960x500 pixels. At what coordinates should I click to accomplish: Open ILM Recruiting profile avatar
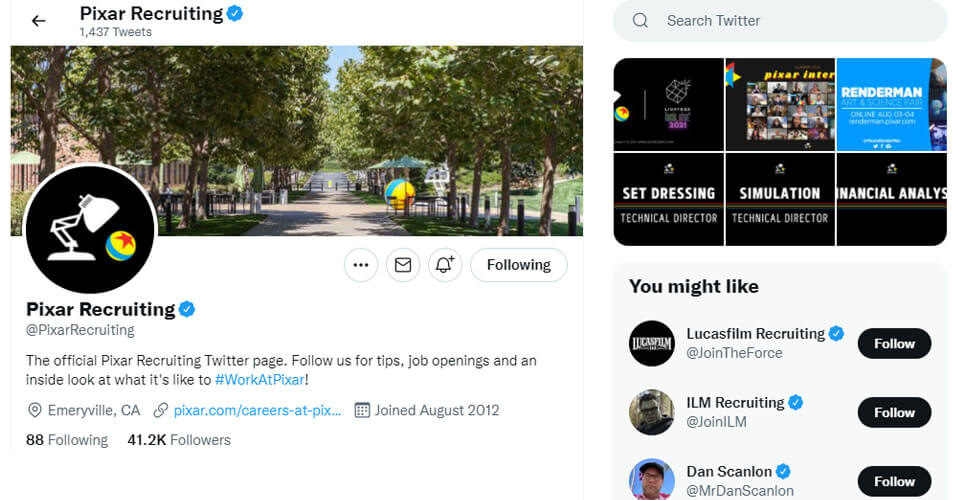pyautogui.click(x=651, y=412)
